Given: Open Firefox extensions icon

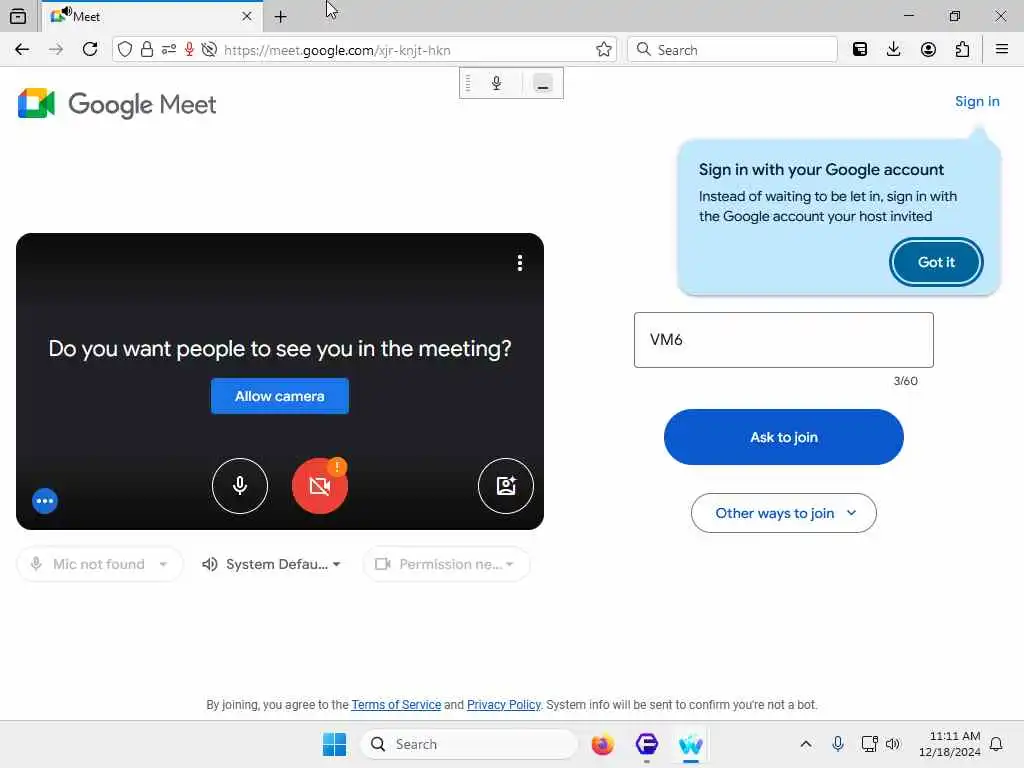Looking at the screenshot, I should click(x=962, y=50).
